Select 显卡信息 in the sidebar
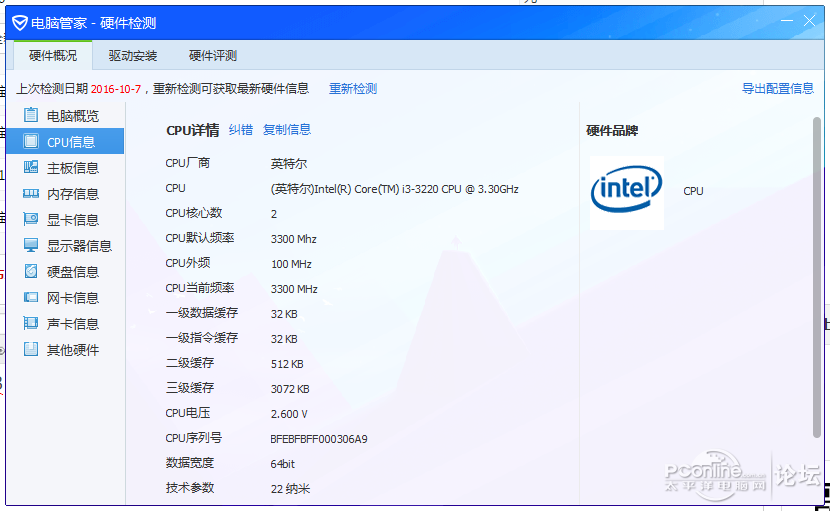Image resolution: width=830 pixels, height=511 pixels. tap(65, 220)
